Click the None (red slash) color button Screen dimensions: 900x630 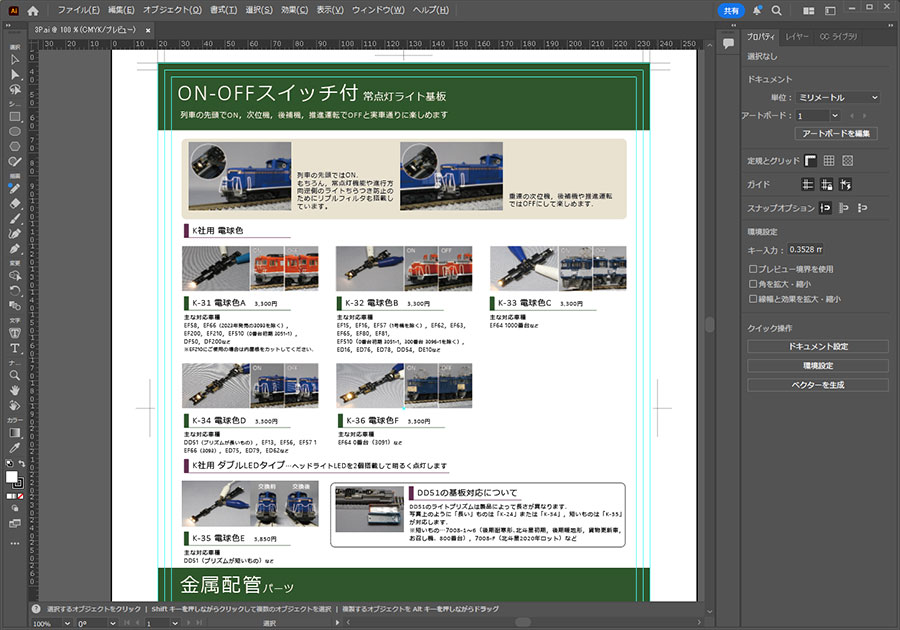(x=20, y=496)
